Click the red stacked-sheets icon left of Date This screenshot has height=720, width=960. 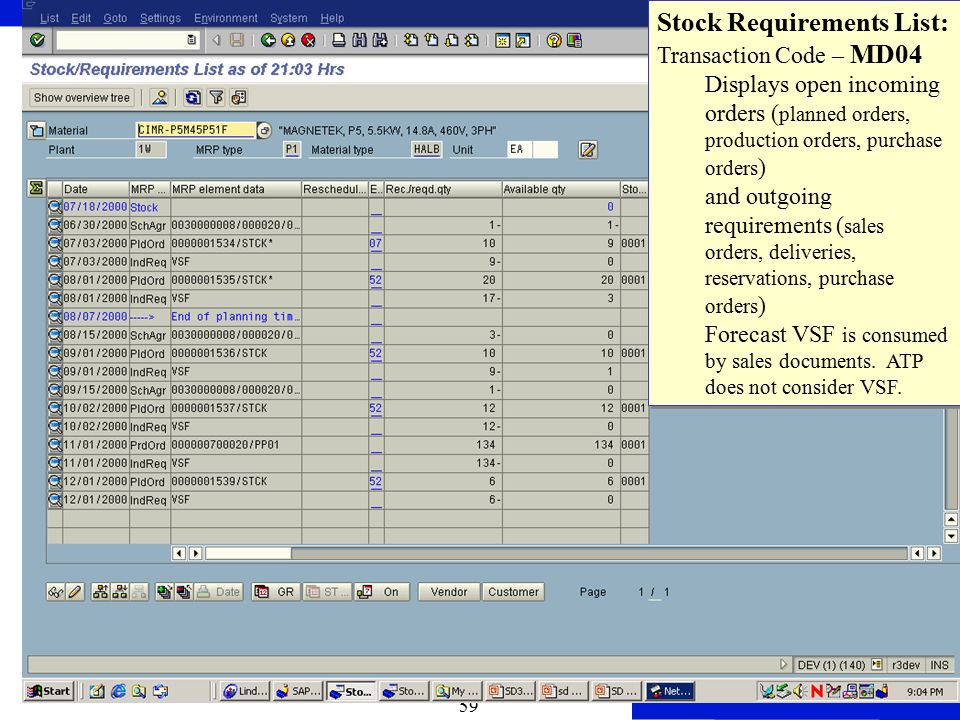tap(184, 592)
